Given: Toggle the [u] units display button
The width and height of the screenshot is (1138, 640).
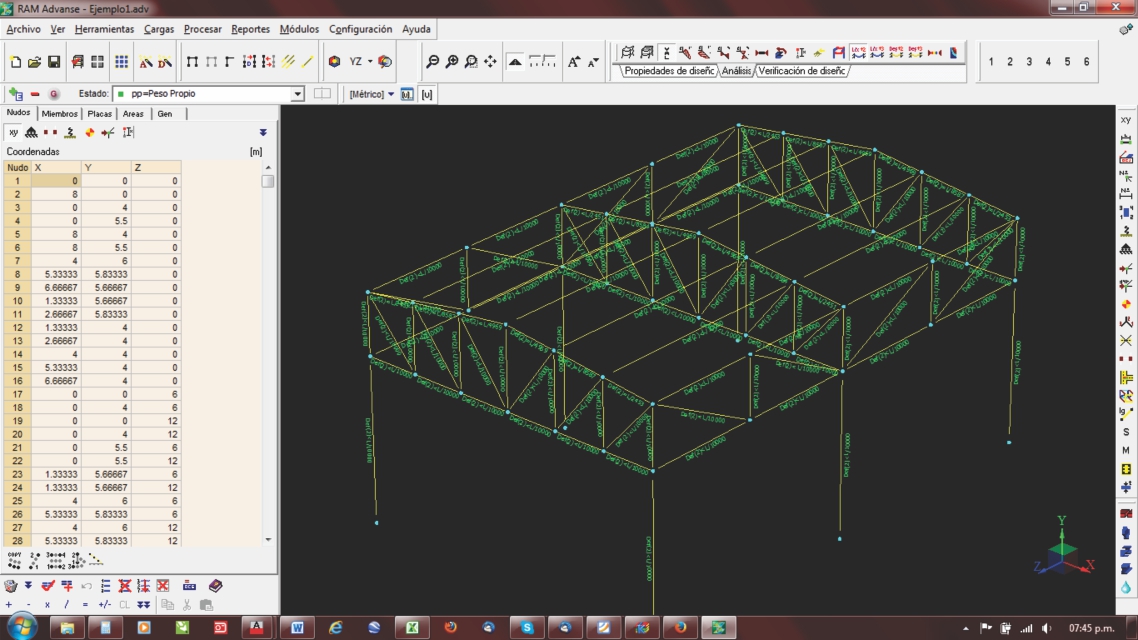Looking at the screenshot, I should 427,94.
